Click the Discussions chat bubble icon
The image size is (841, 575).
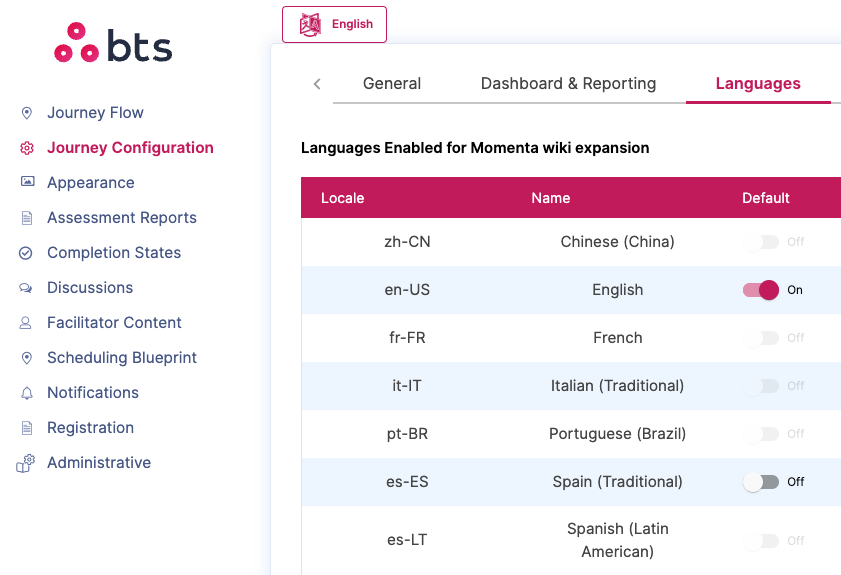point(26,288)
